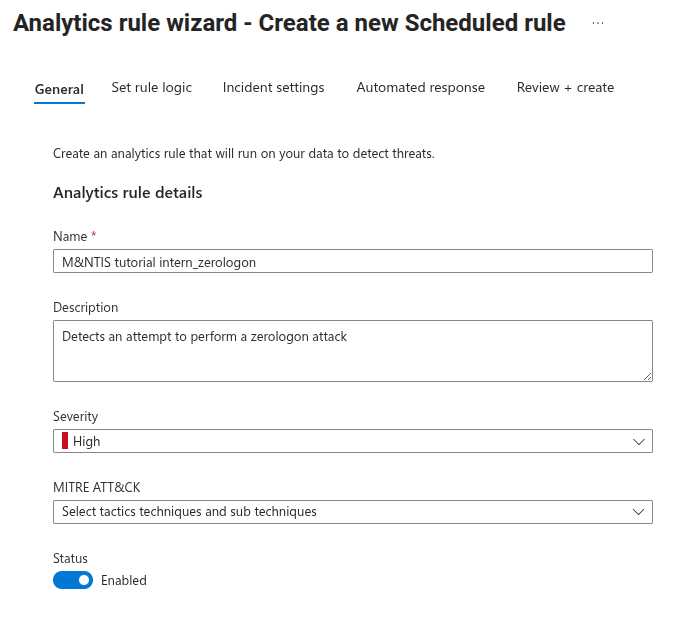Image resolution: width=675 pixels, height=633 pixels.
Task: Click into the Name input field
Action: click(353, 261)
